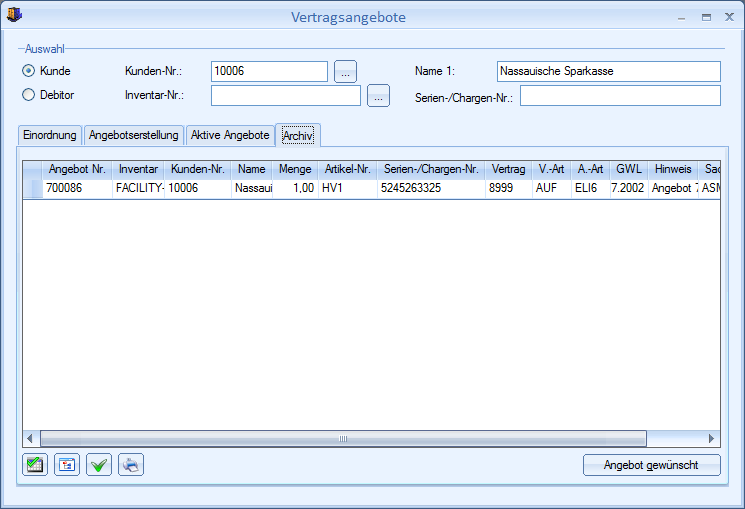Click into the Name 1 input field

click(x=608, y=71)
